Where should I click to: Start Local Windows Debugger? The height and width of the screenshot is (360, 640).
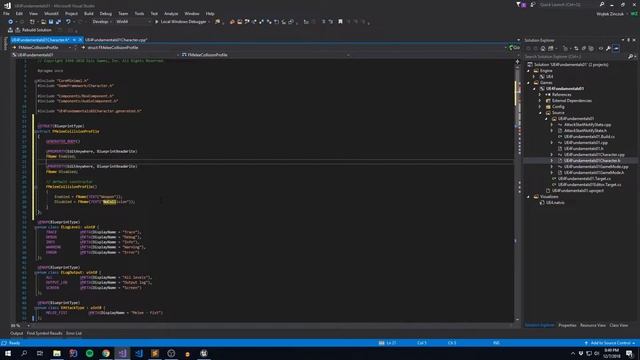(x=180, y=22)
